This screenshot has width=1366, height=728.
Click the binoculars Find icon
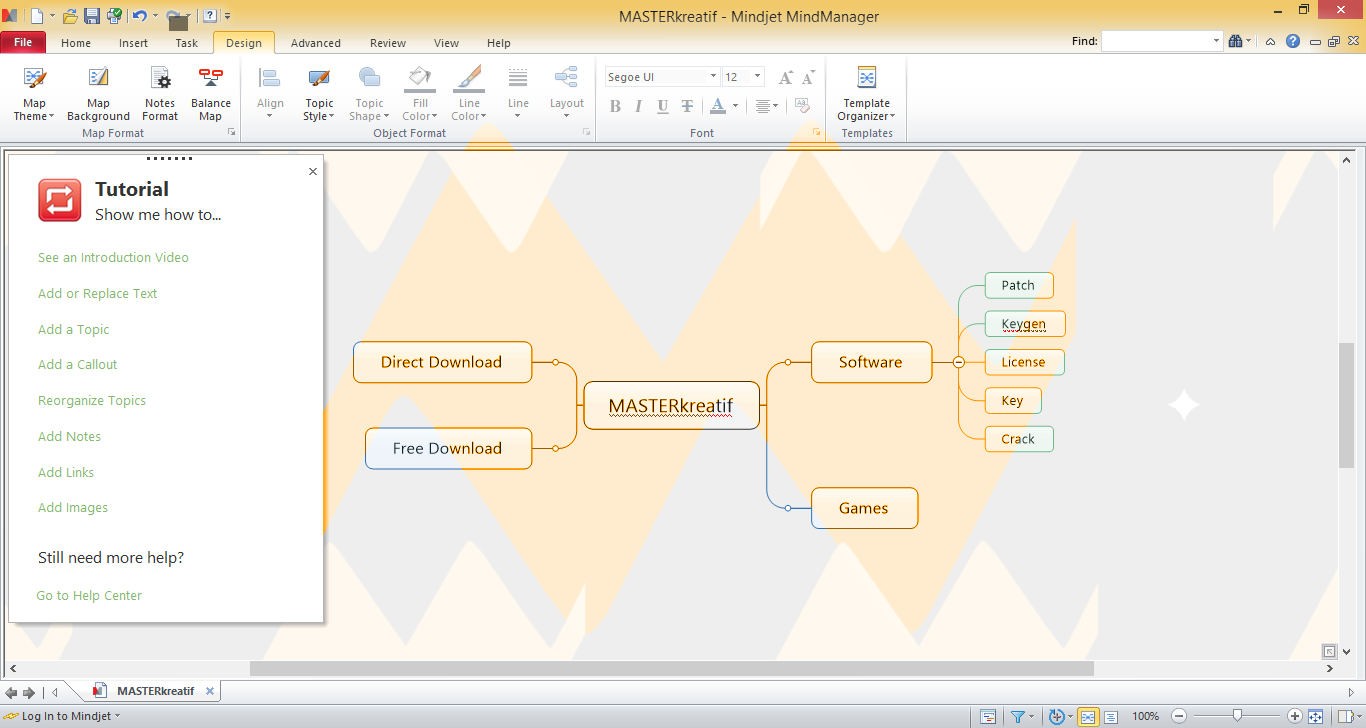pyautogui.click(x=1236, y=41)
